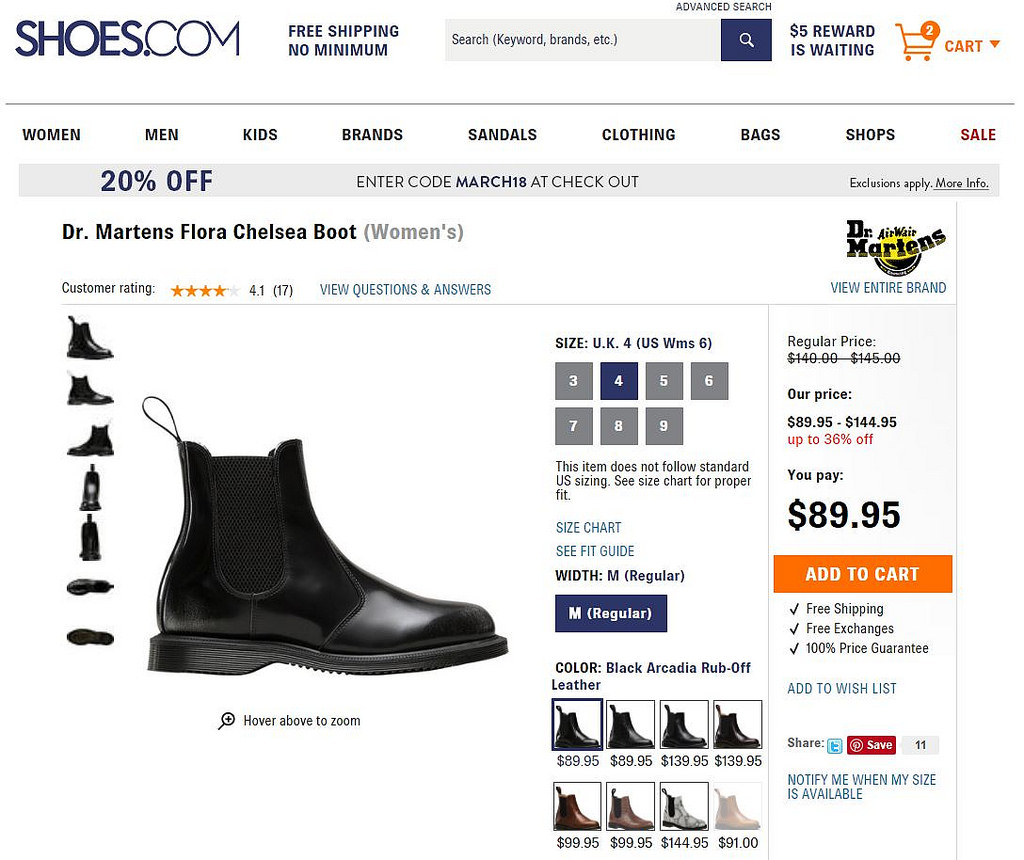Open the Size Chart link
Image resolution: width=1024 pixels, height=860 pixels.
click(588, 527)
